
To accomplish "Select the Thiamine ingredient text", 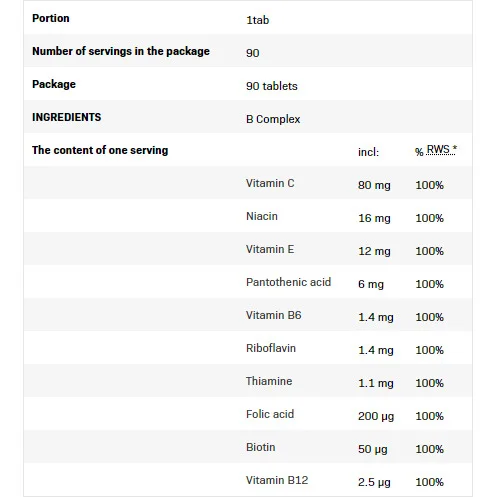I will (269, 381).
